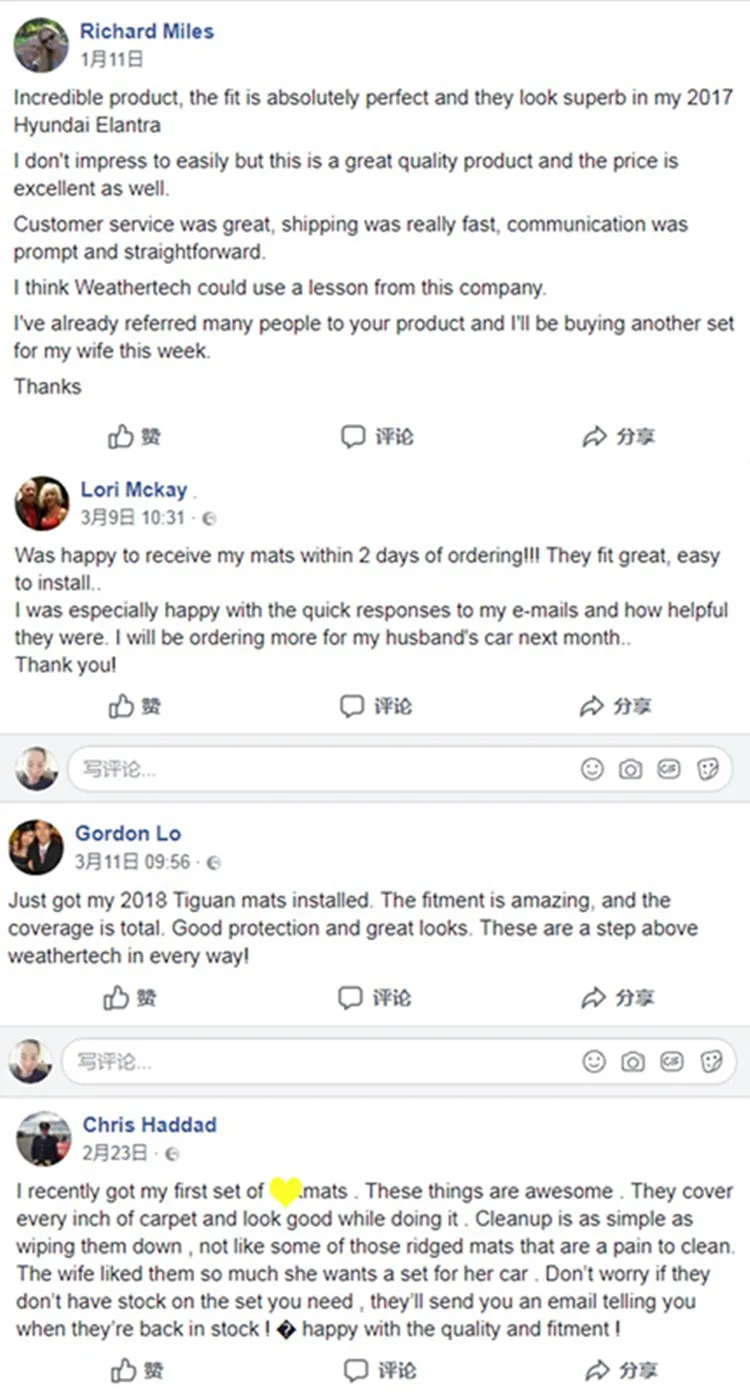Insert emoji in comment under Lori's post

(x=593, y=769)
